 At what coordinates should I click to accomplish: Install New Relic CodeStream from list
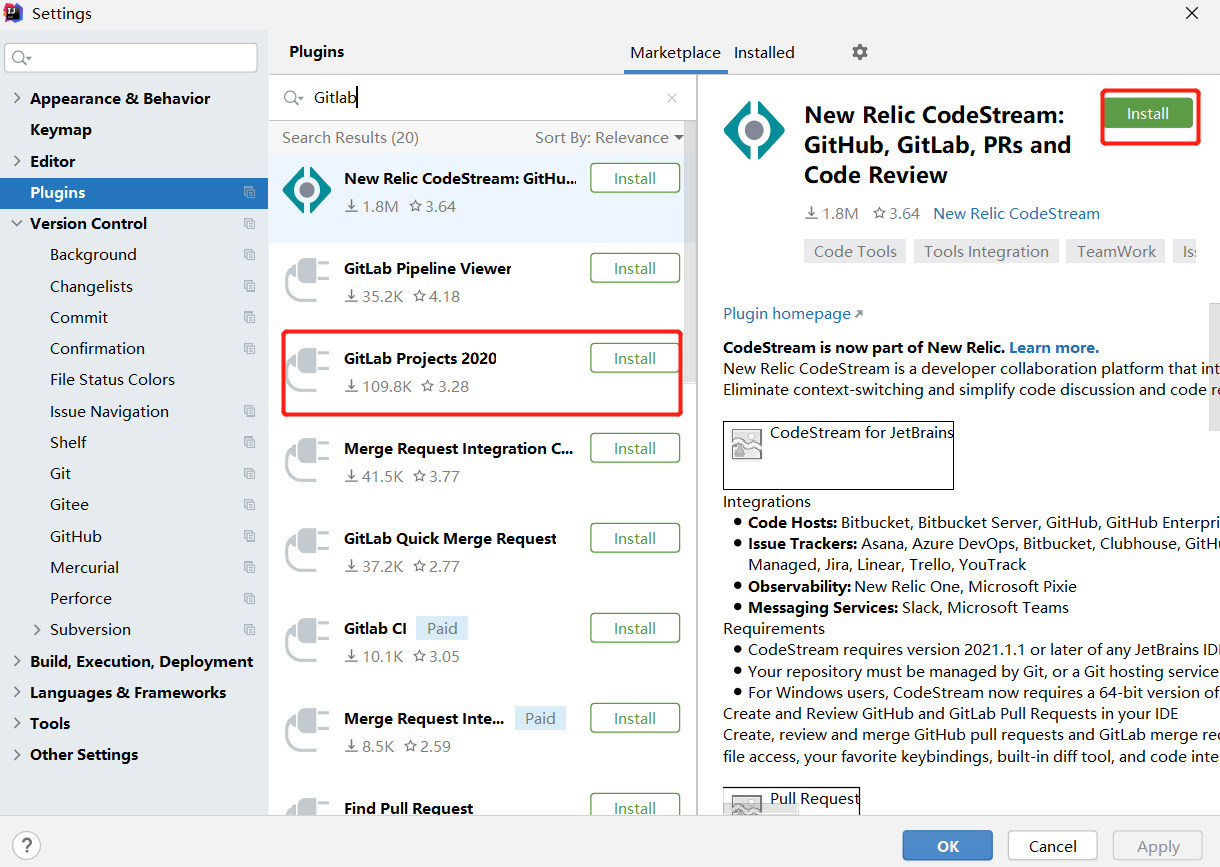point(635,178)
